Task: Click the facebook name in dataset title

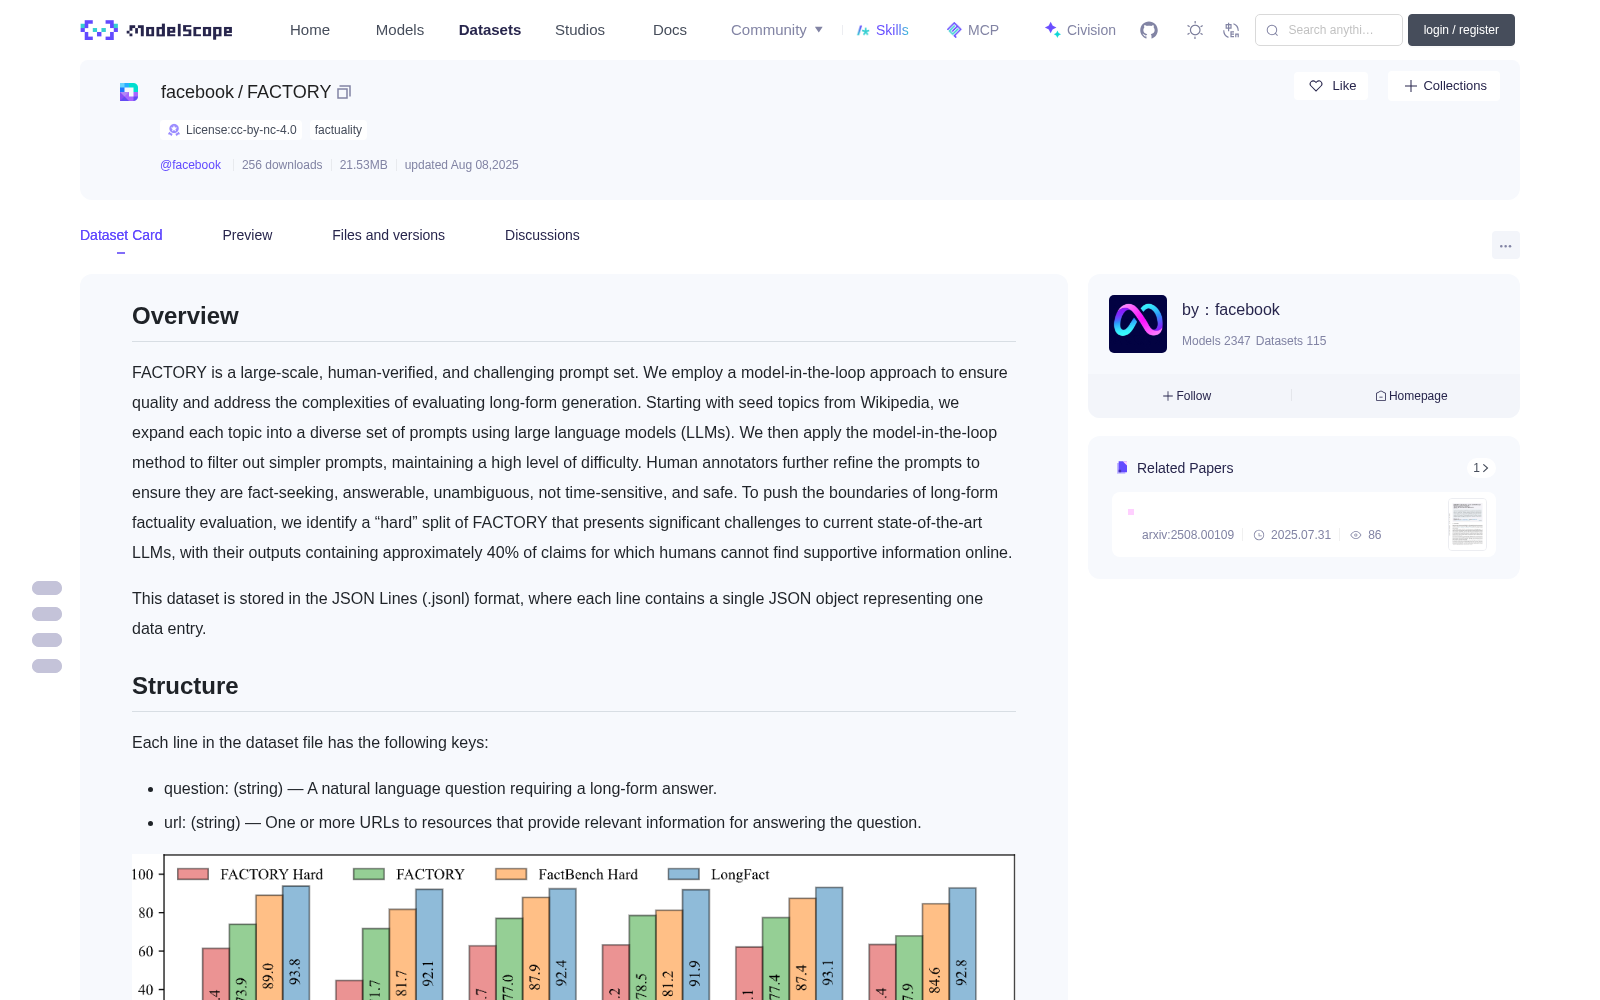Action: [197, 92]
